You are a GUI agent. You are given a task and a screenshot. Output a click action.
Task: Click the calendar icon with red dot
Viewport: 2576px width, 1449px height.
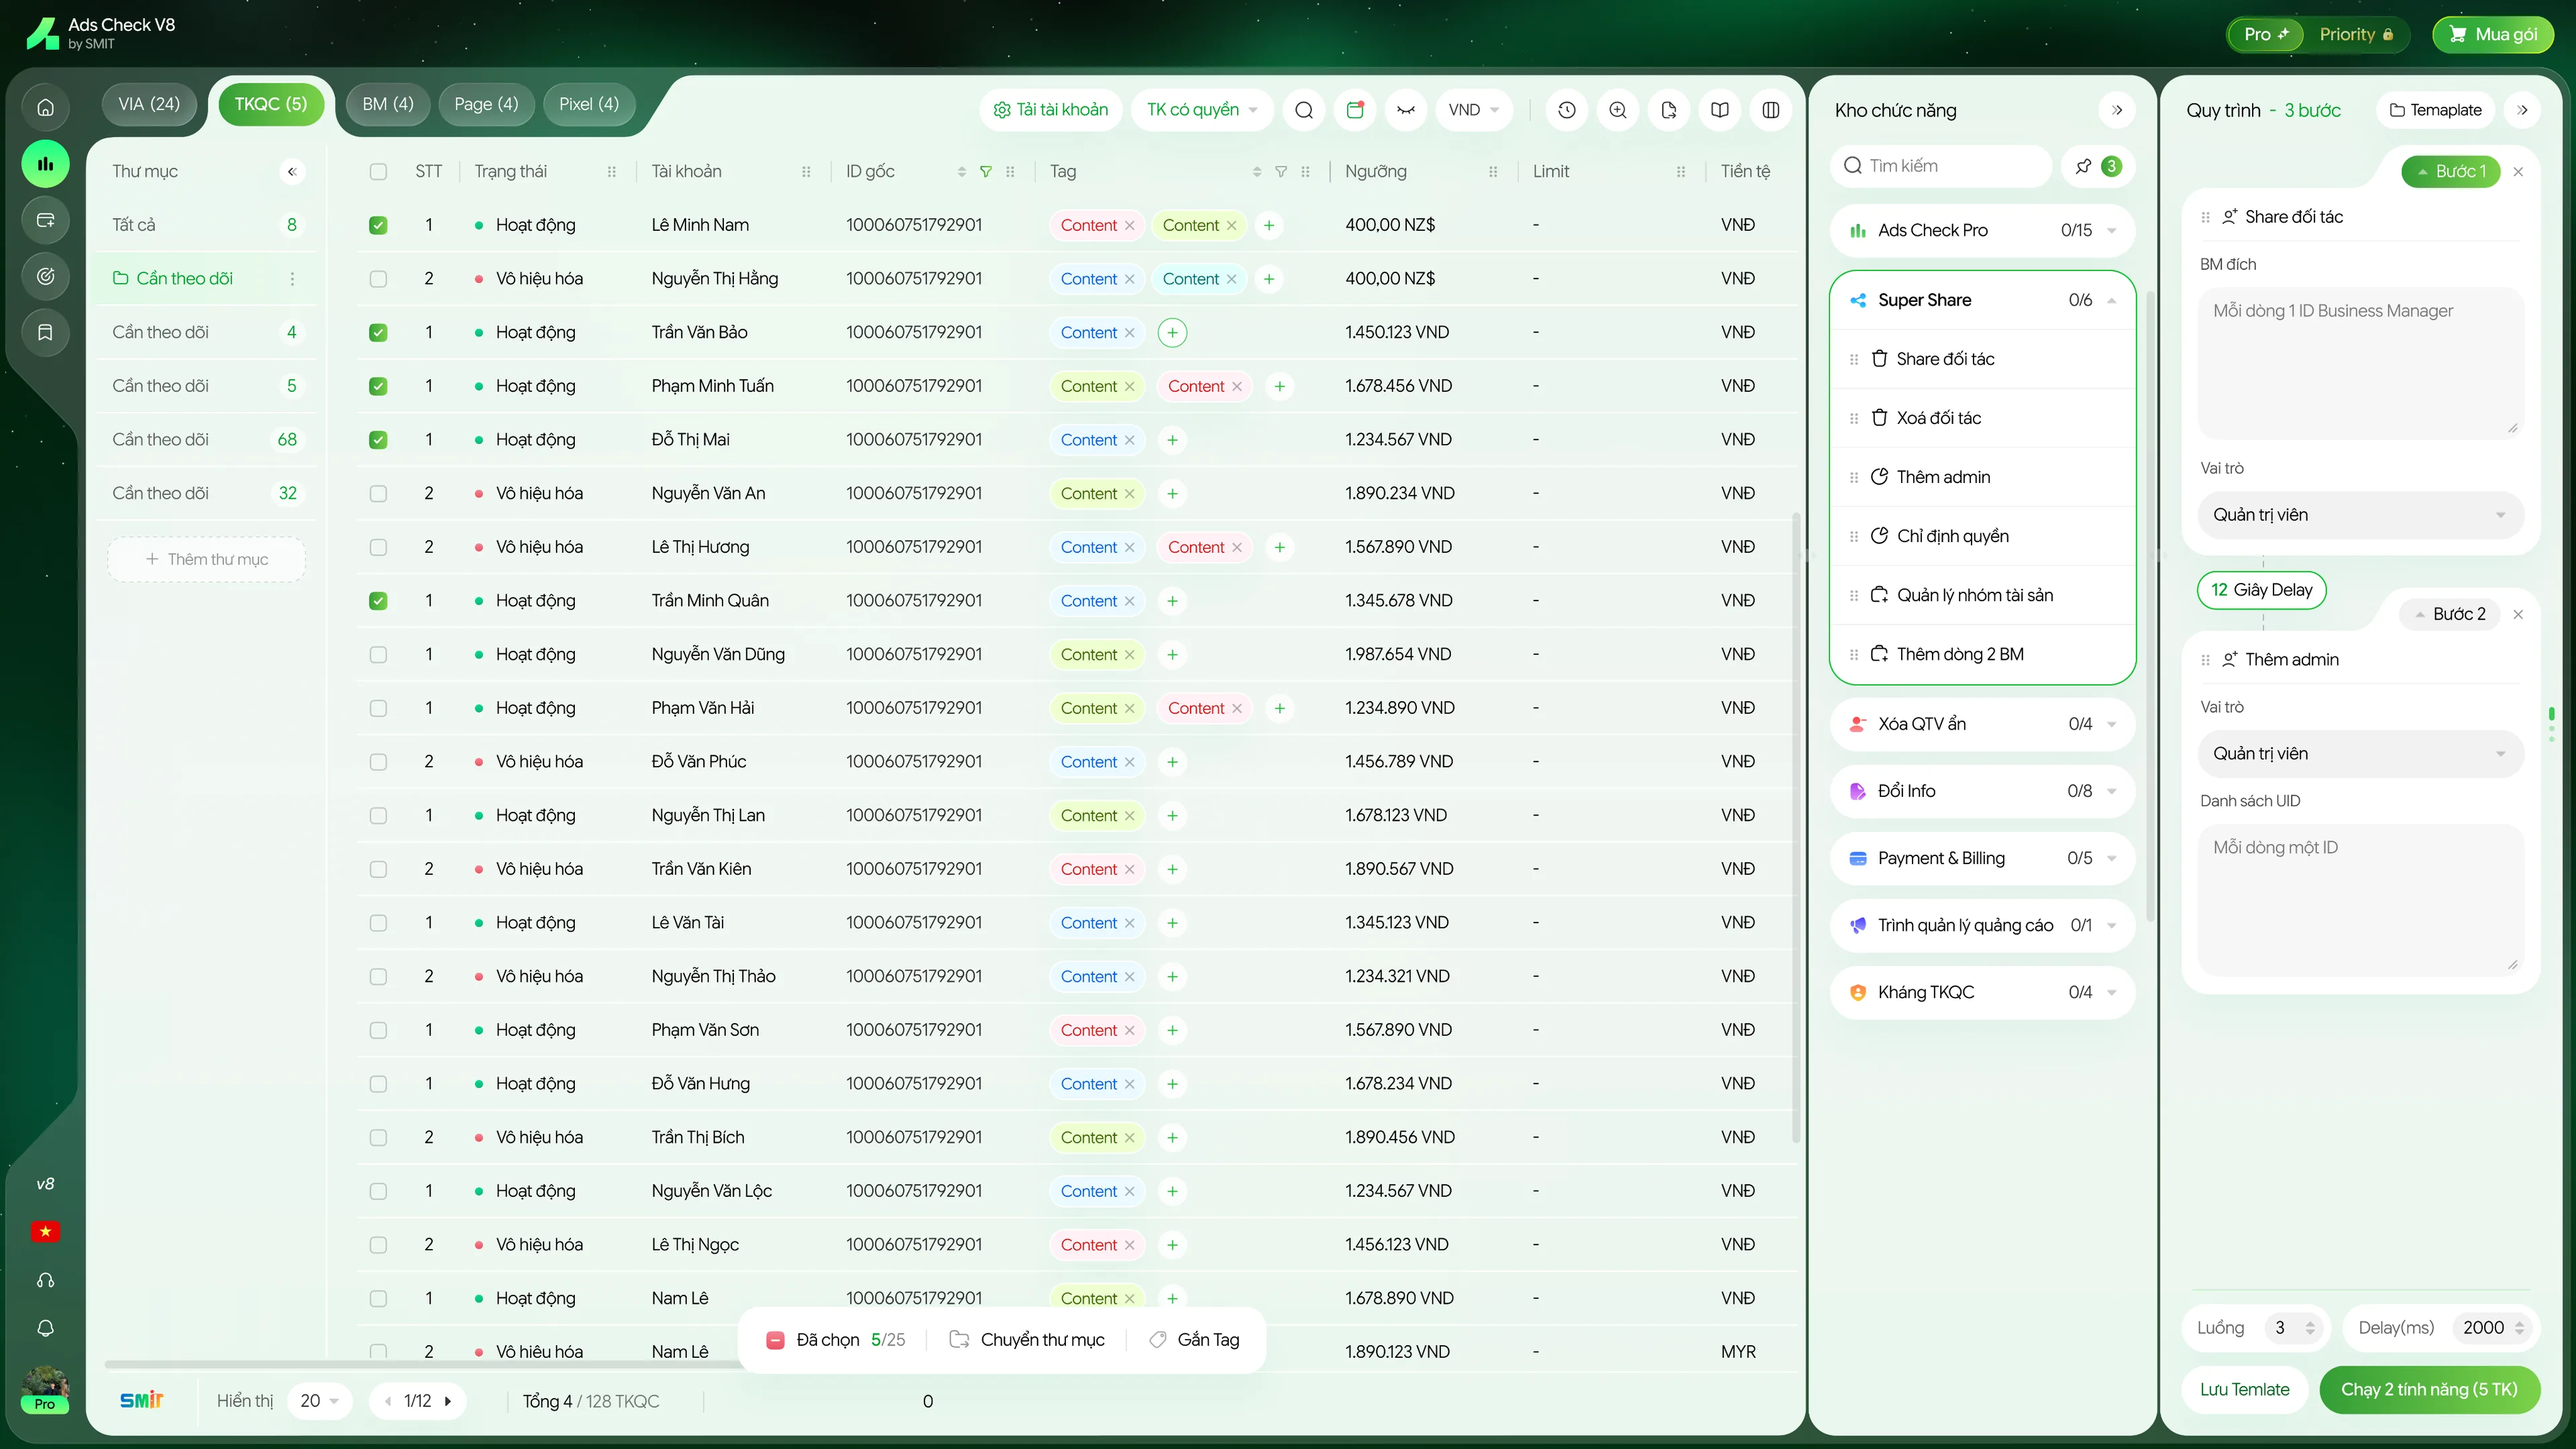(x=1355, y=110)
